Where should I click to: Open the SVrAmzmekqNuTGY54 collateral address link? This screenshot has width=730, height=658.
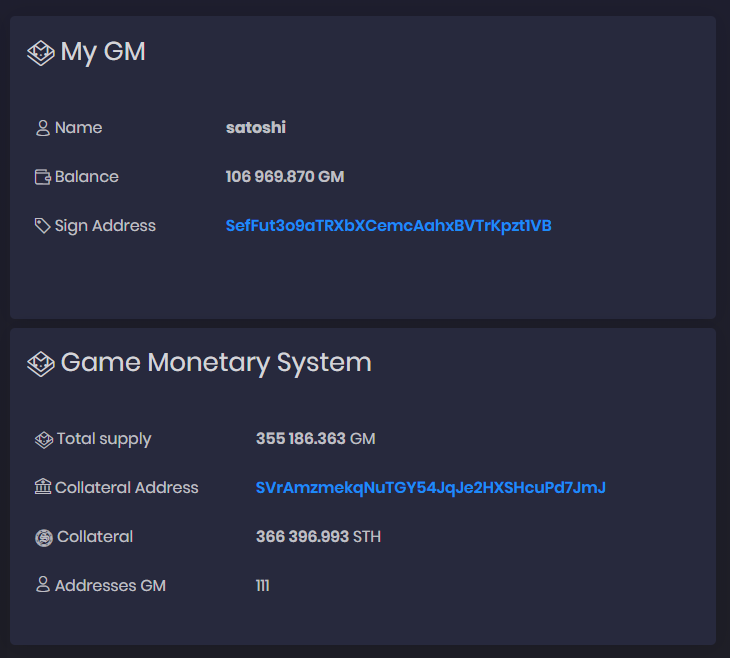(x=431, y=488)
